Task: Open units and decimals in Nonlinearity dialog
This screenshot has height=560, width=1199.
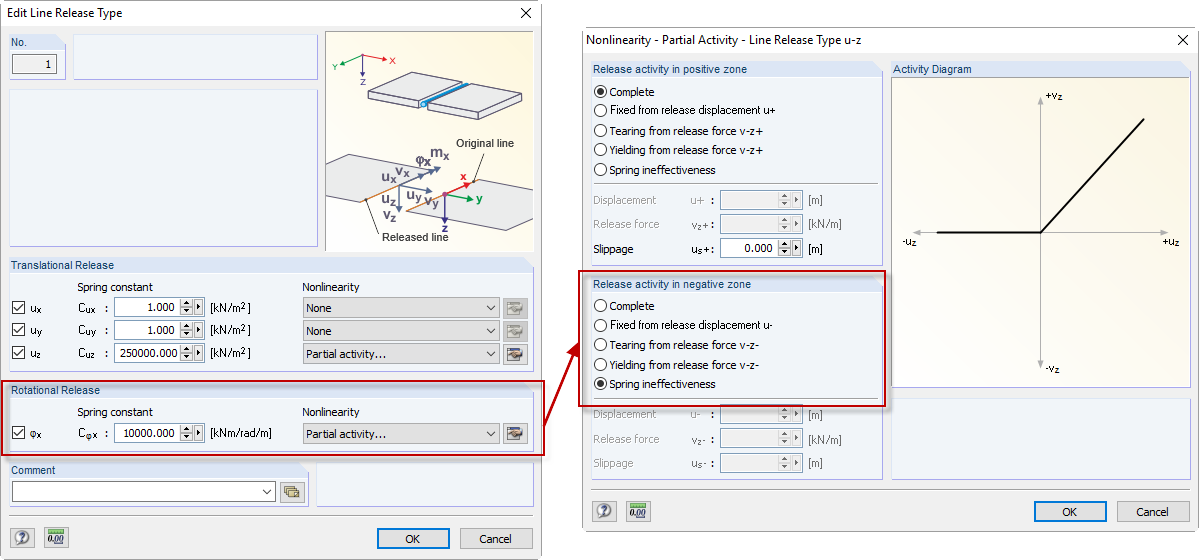Action: 638,512
